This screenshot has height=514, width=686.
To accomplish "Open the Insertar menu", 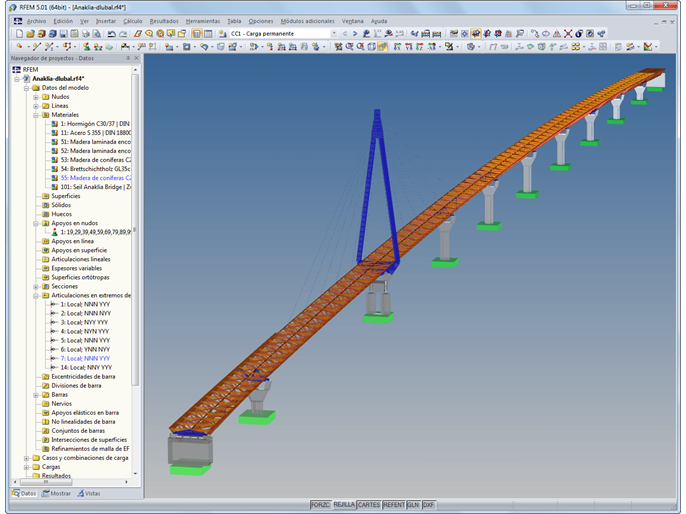I will (x=106, y=21).
